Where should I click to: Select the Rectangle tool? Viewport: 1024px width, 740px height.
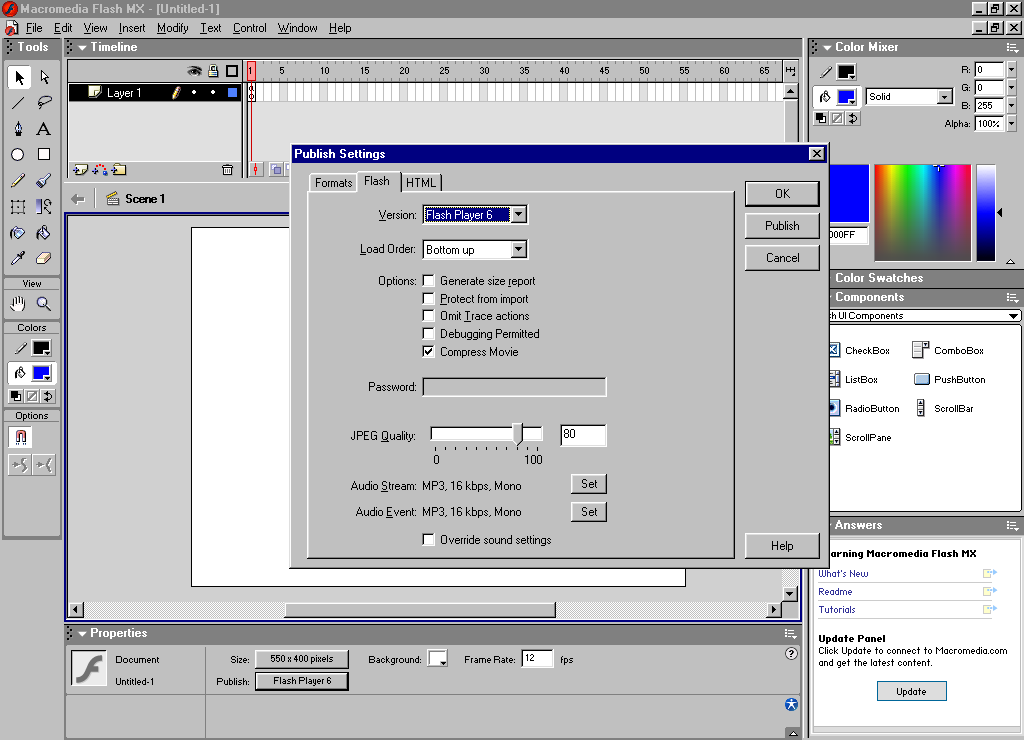click(44, 155)
